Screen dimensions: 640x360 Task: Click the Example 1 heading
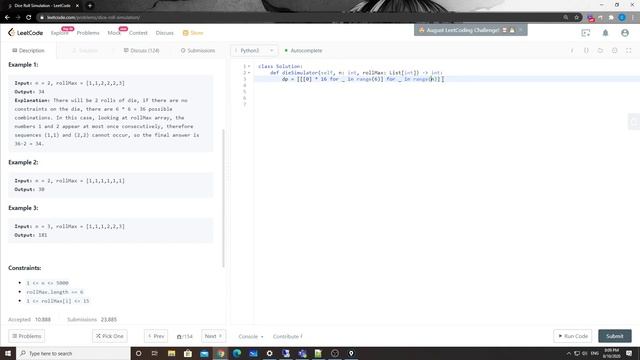[23, 64]
